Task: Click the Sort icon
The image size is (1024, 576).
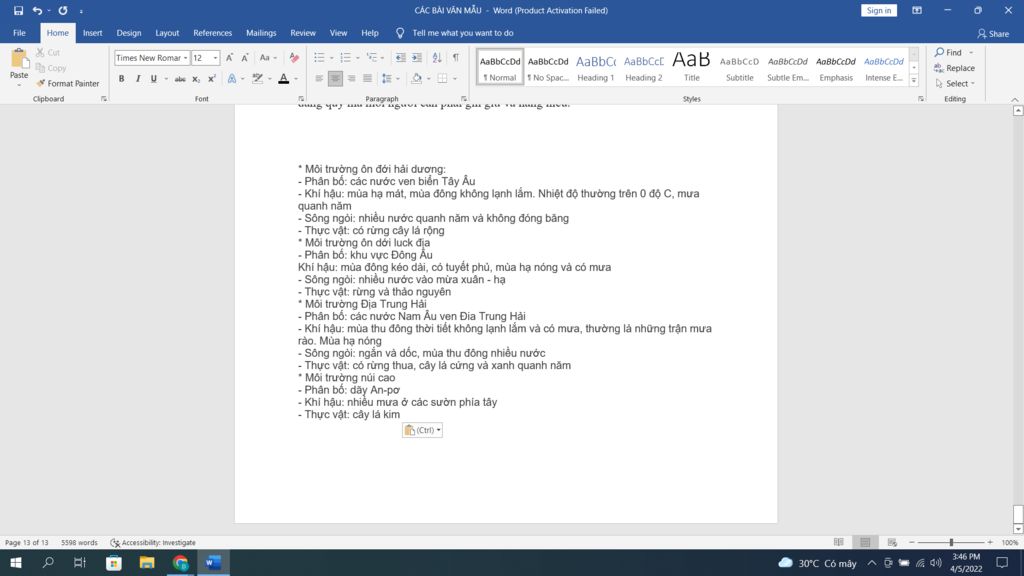Action: [437, 58]
